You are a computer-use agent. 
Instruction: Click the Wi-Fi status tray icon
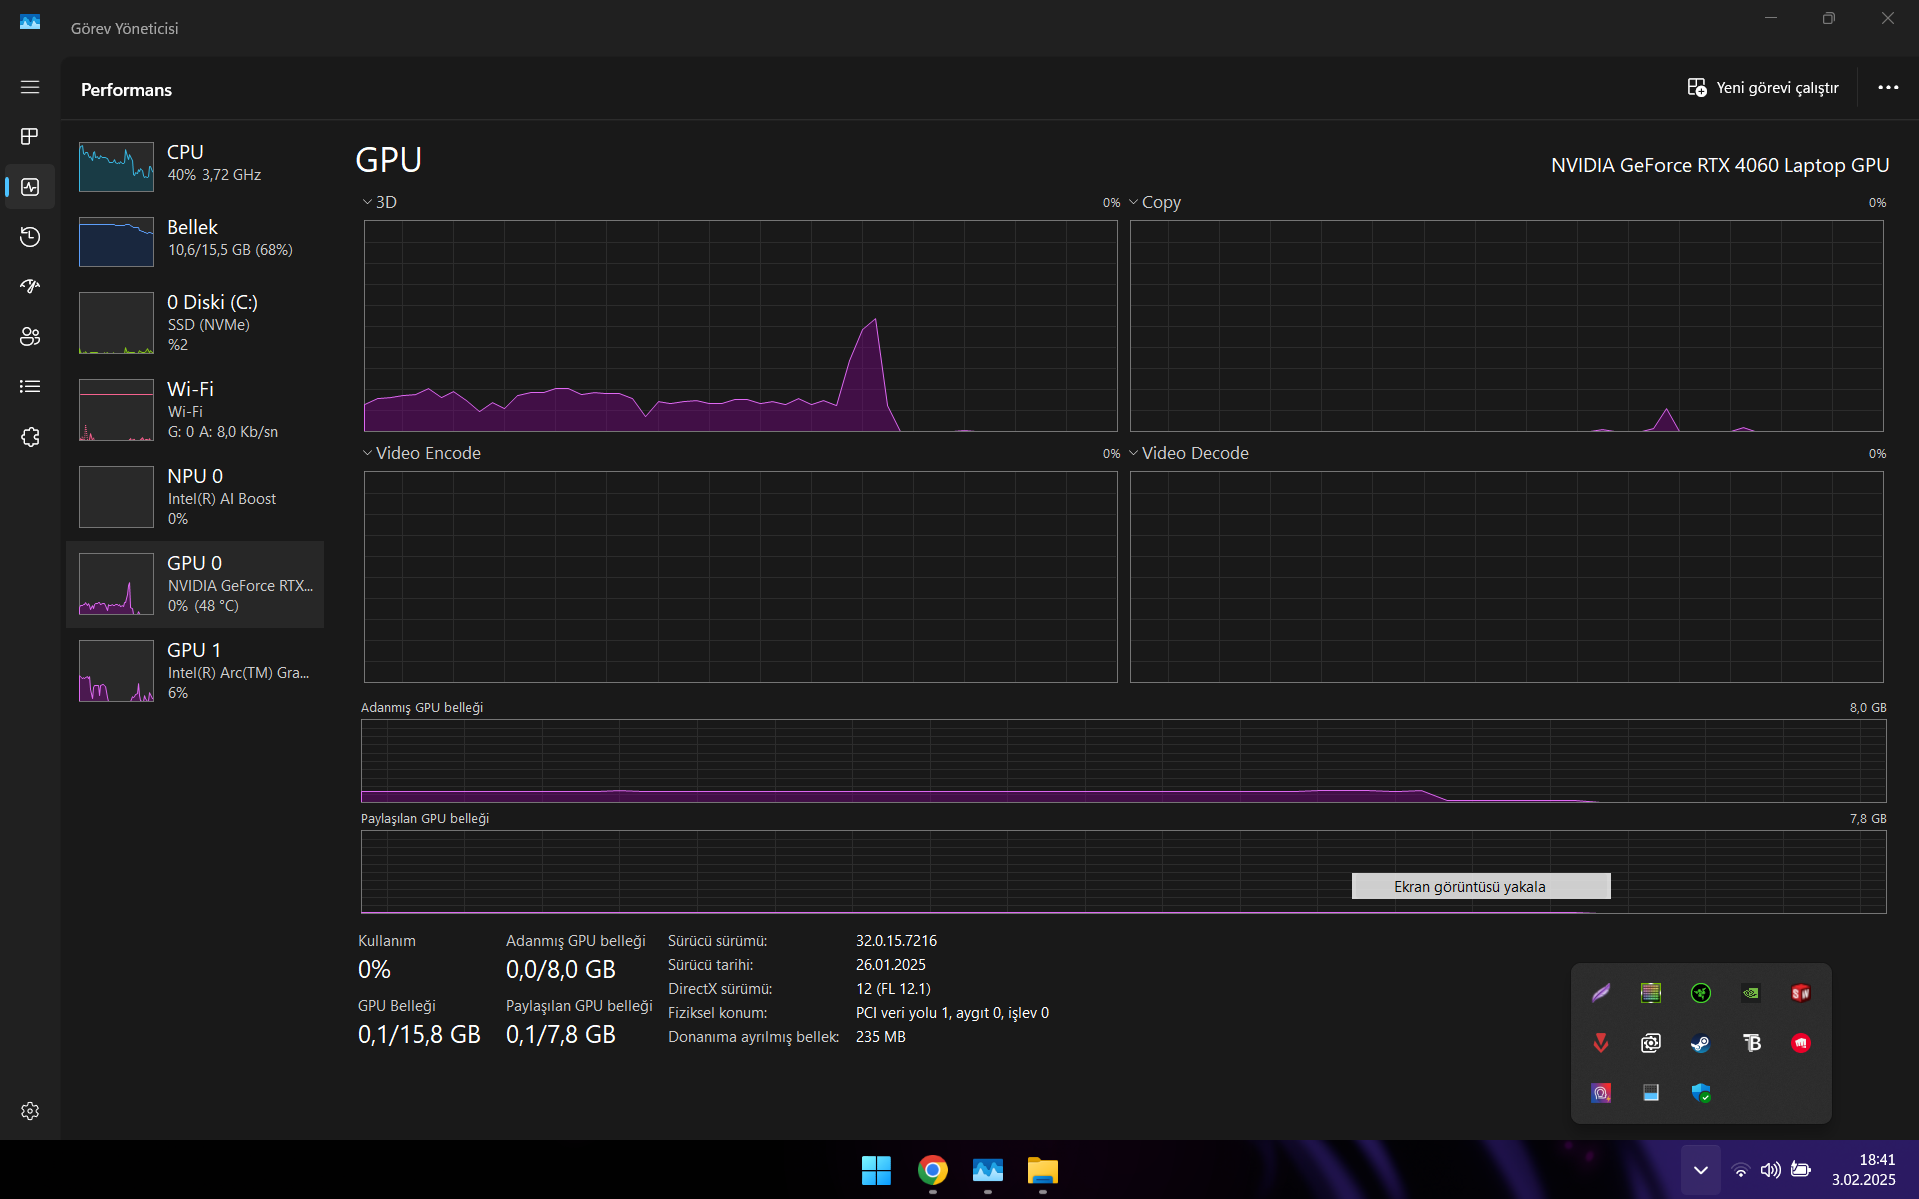1741,1170
